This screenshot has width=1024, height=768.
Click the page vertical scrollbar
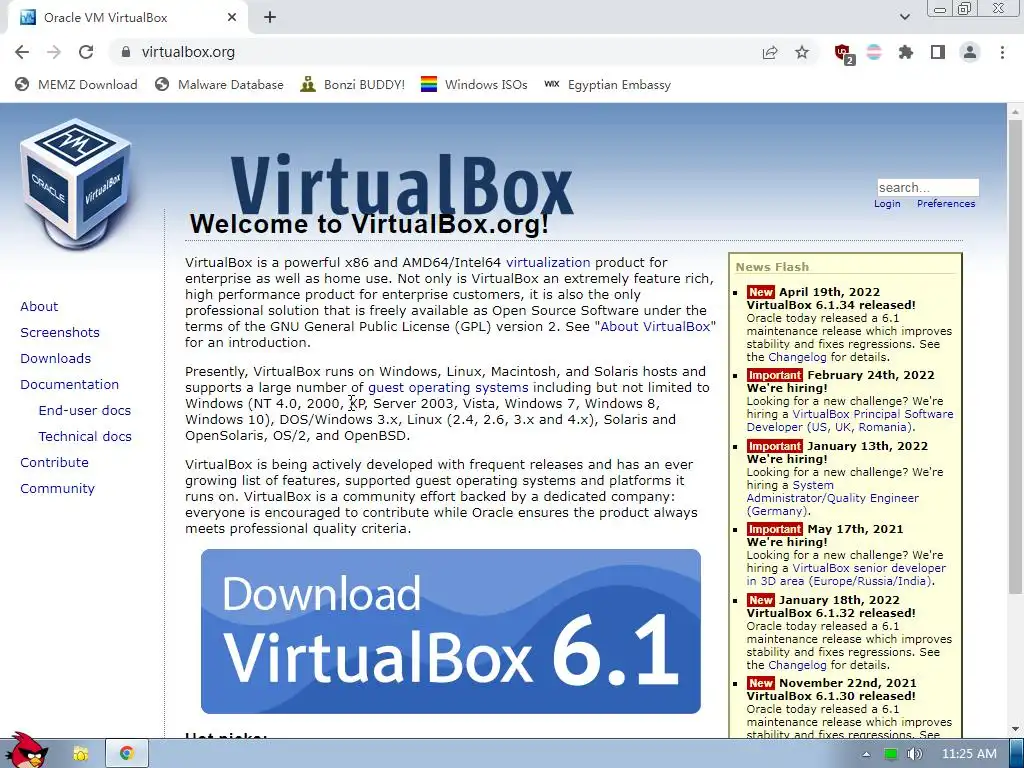(x=1015, y=358)
